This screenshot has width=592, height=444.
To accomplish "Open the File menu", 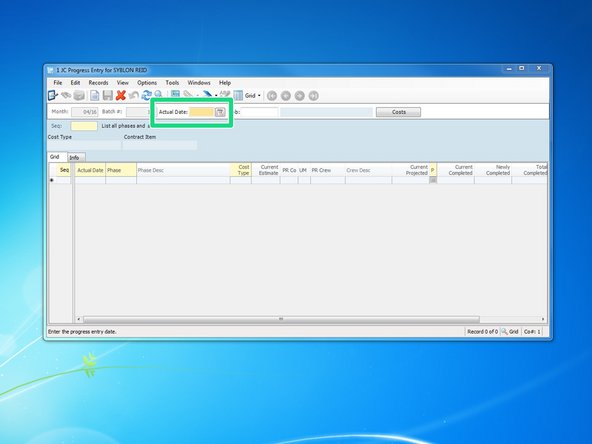I will [58, 83].
